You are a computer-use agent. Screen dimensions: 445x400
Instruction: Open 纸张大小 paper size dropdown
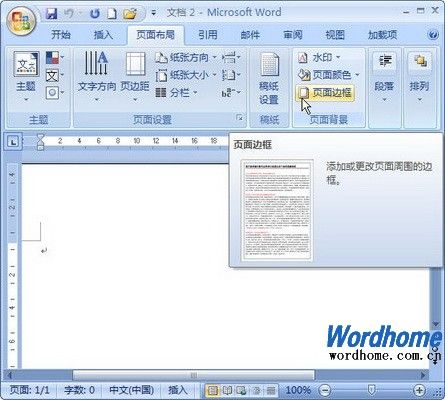(x=186, y=75)
